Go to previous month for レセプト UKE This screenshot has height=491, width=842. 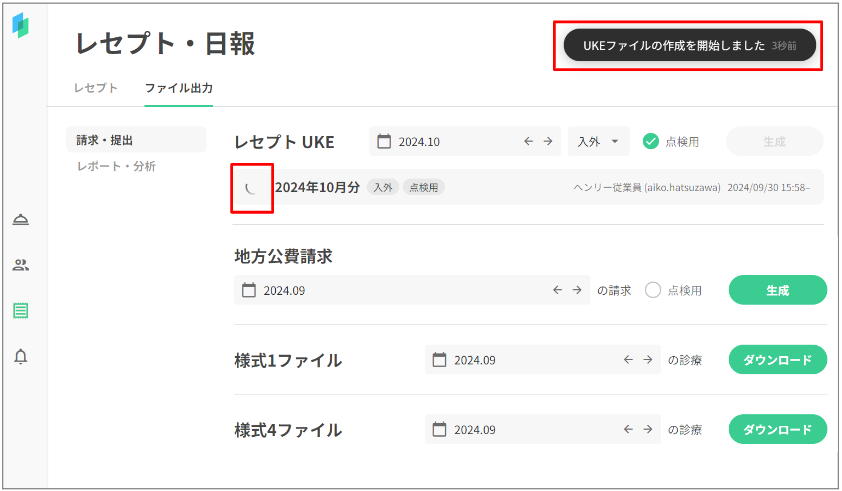(528, 142)
